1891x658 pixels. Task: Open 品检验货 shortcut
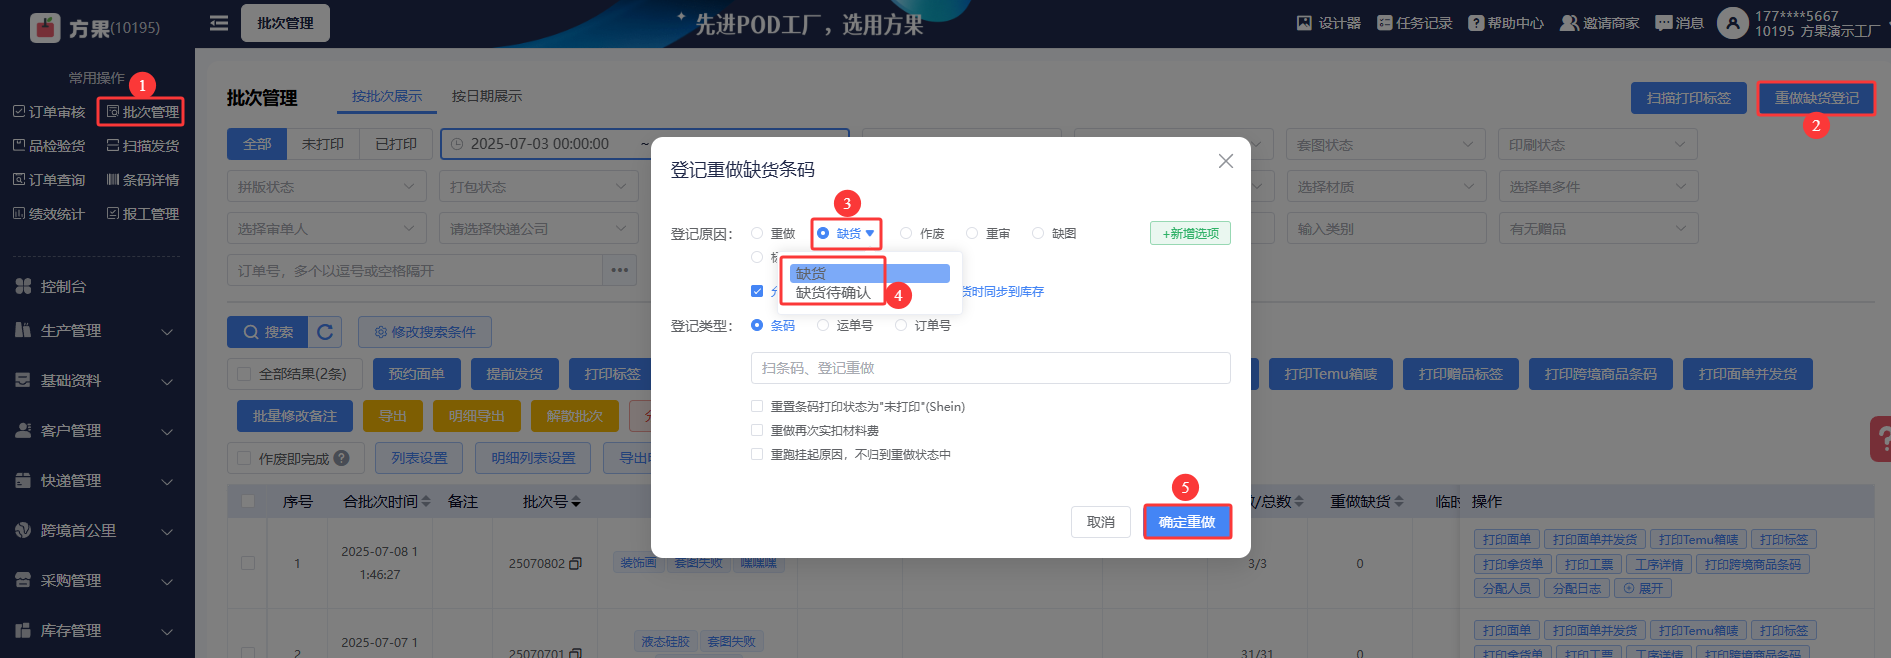click(x=49, y=146)
